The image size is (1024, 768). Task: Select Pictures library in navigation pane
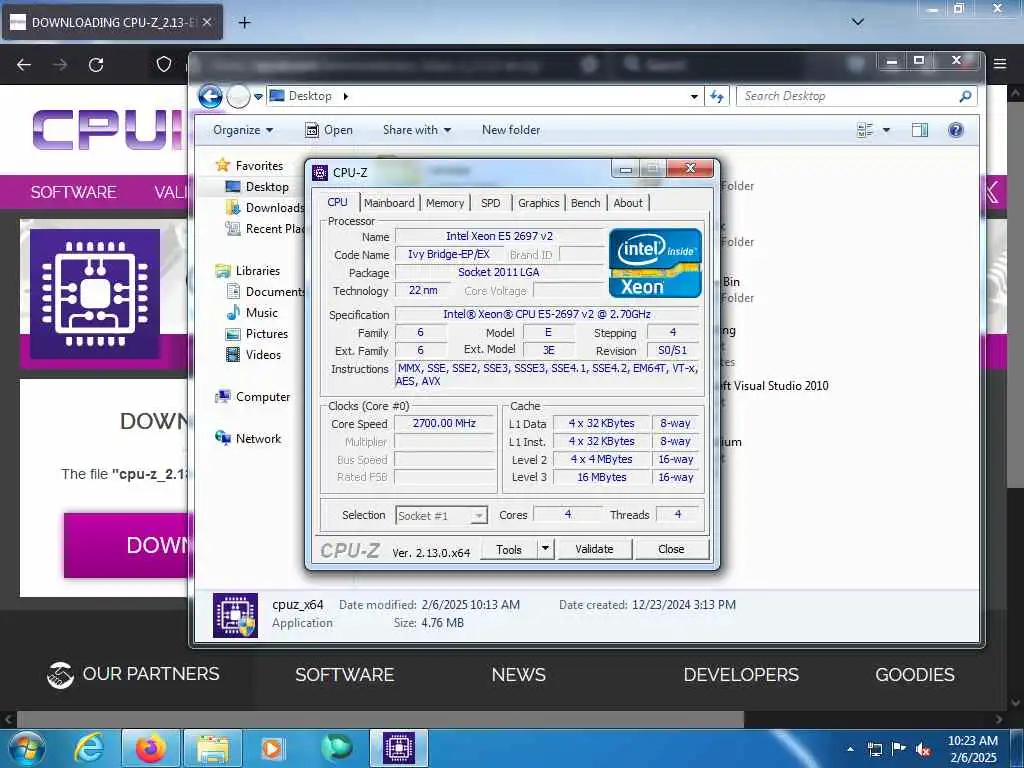pos(266,334)
